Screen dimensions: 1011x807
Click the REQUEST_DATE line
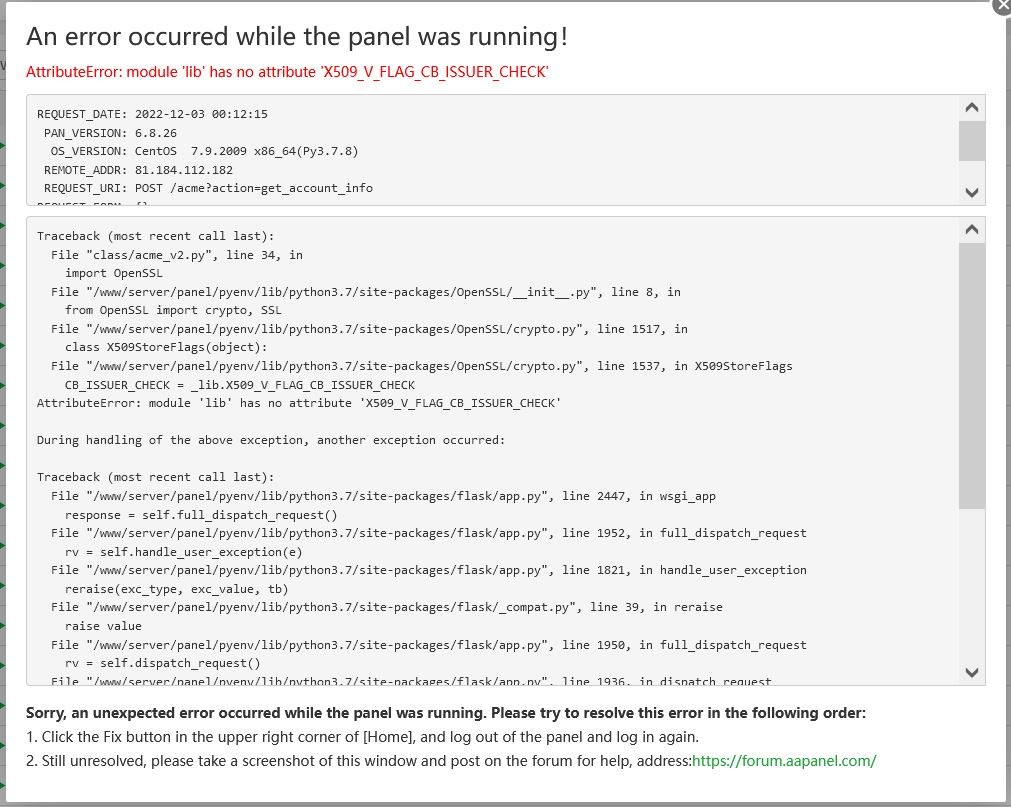click(x=152, y=114)
